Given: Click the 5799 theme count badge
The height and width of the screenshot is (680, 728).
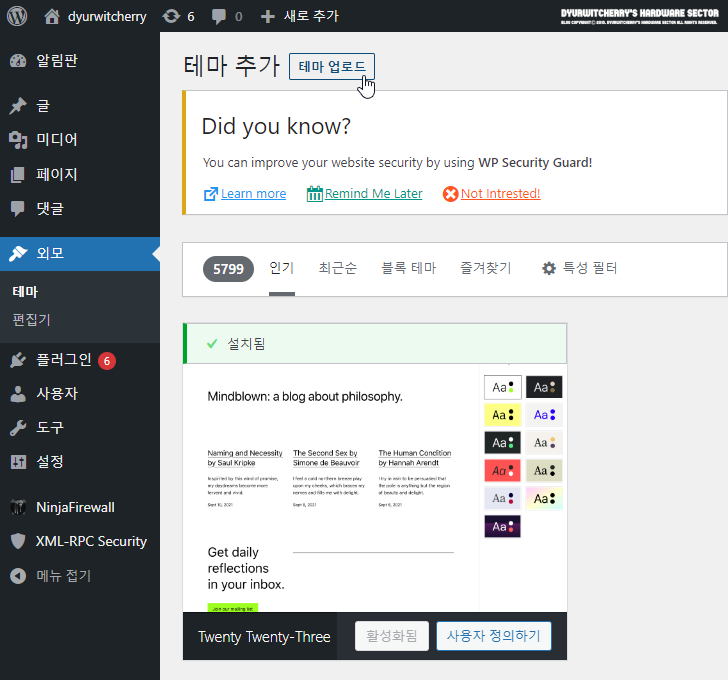Looking at the screenshot, I should tap(228, 269).
